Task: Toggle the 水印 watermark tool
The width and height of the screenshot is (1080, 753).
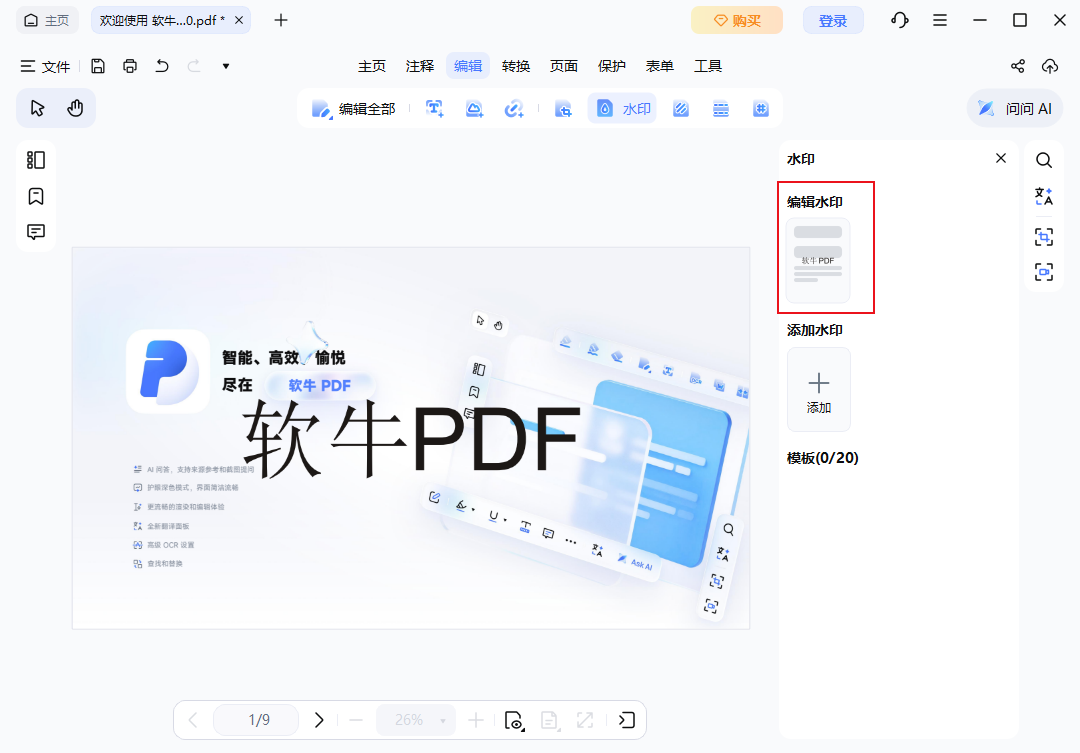Action: pos(622,109)
